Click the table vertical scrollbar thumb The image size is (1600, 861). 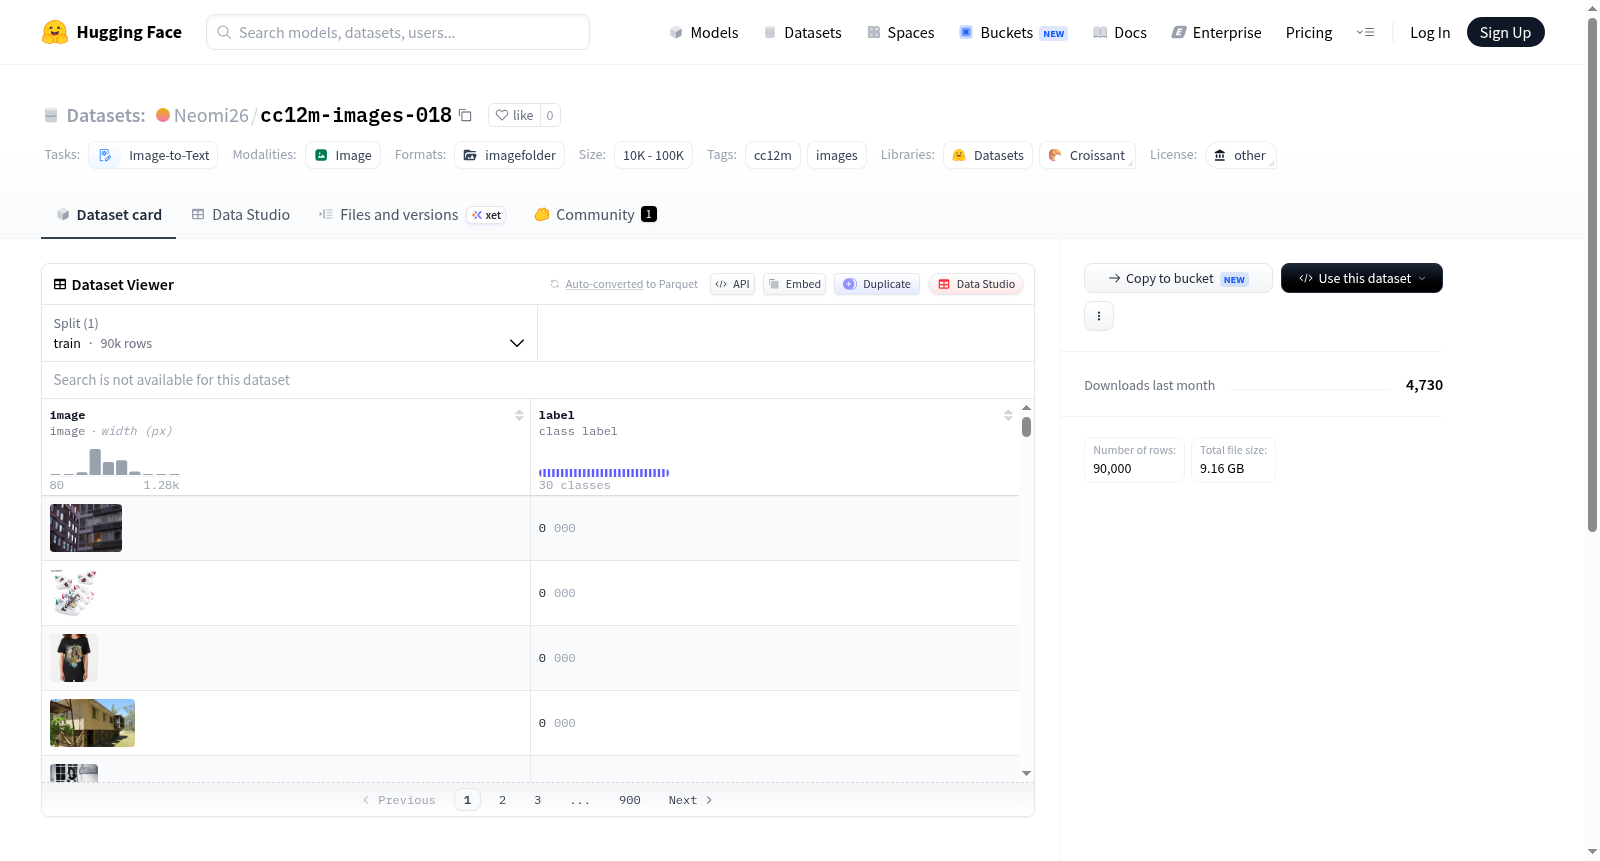pyautogui.click(x=1026, y=427)
